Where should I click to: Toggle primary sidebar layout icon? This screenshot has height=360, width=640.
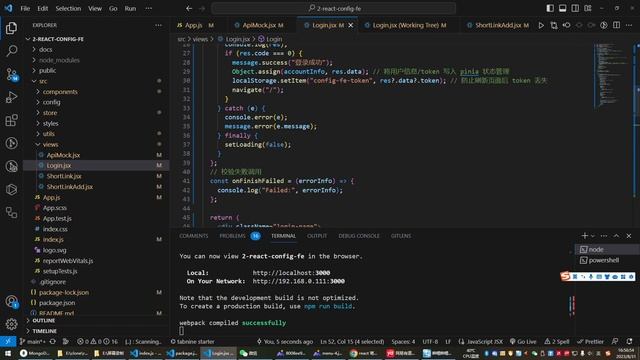click(x=550, y=8)
